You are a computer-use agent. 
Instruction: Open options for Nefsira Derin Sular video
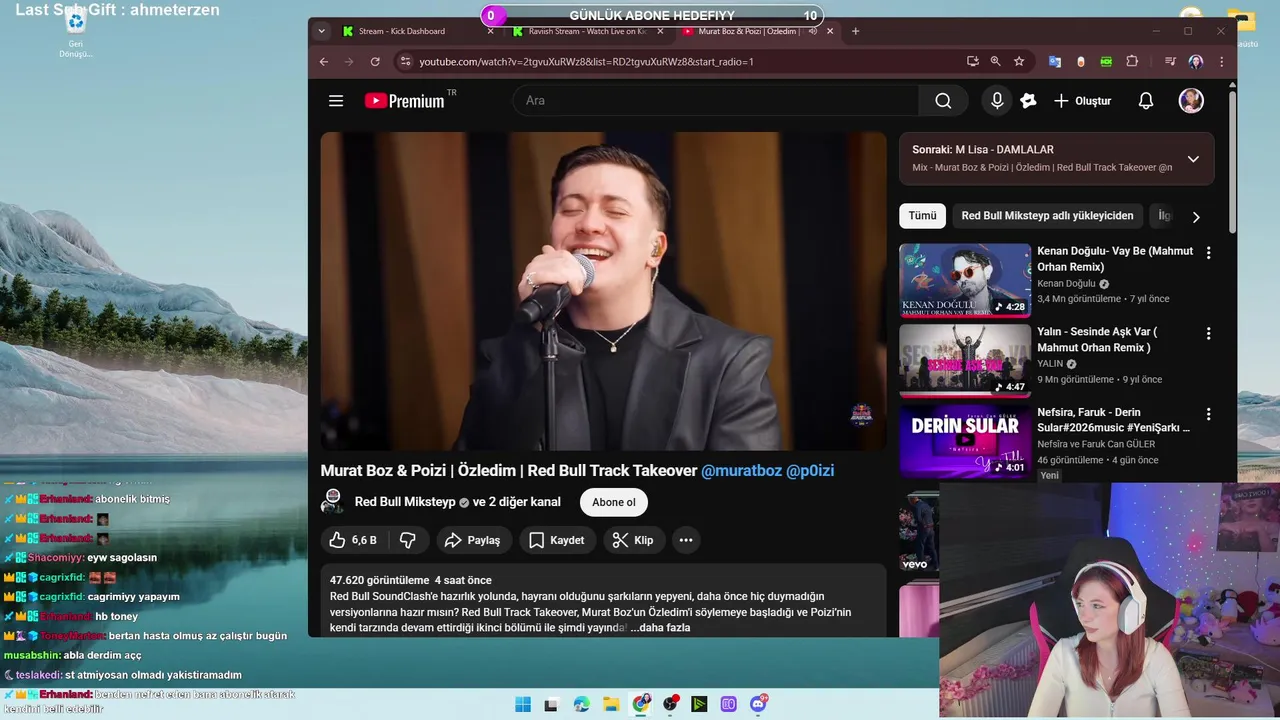1208,414
